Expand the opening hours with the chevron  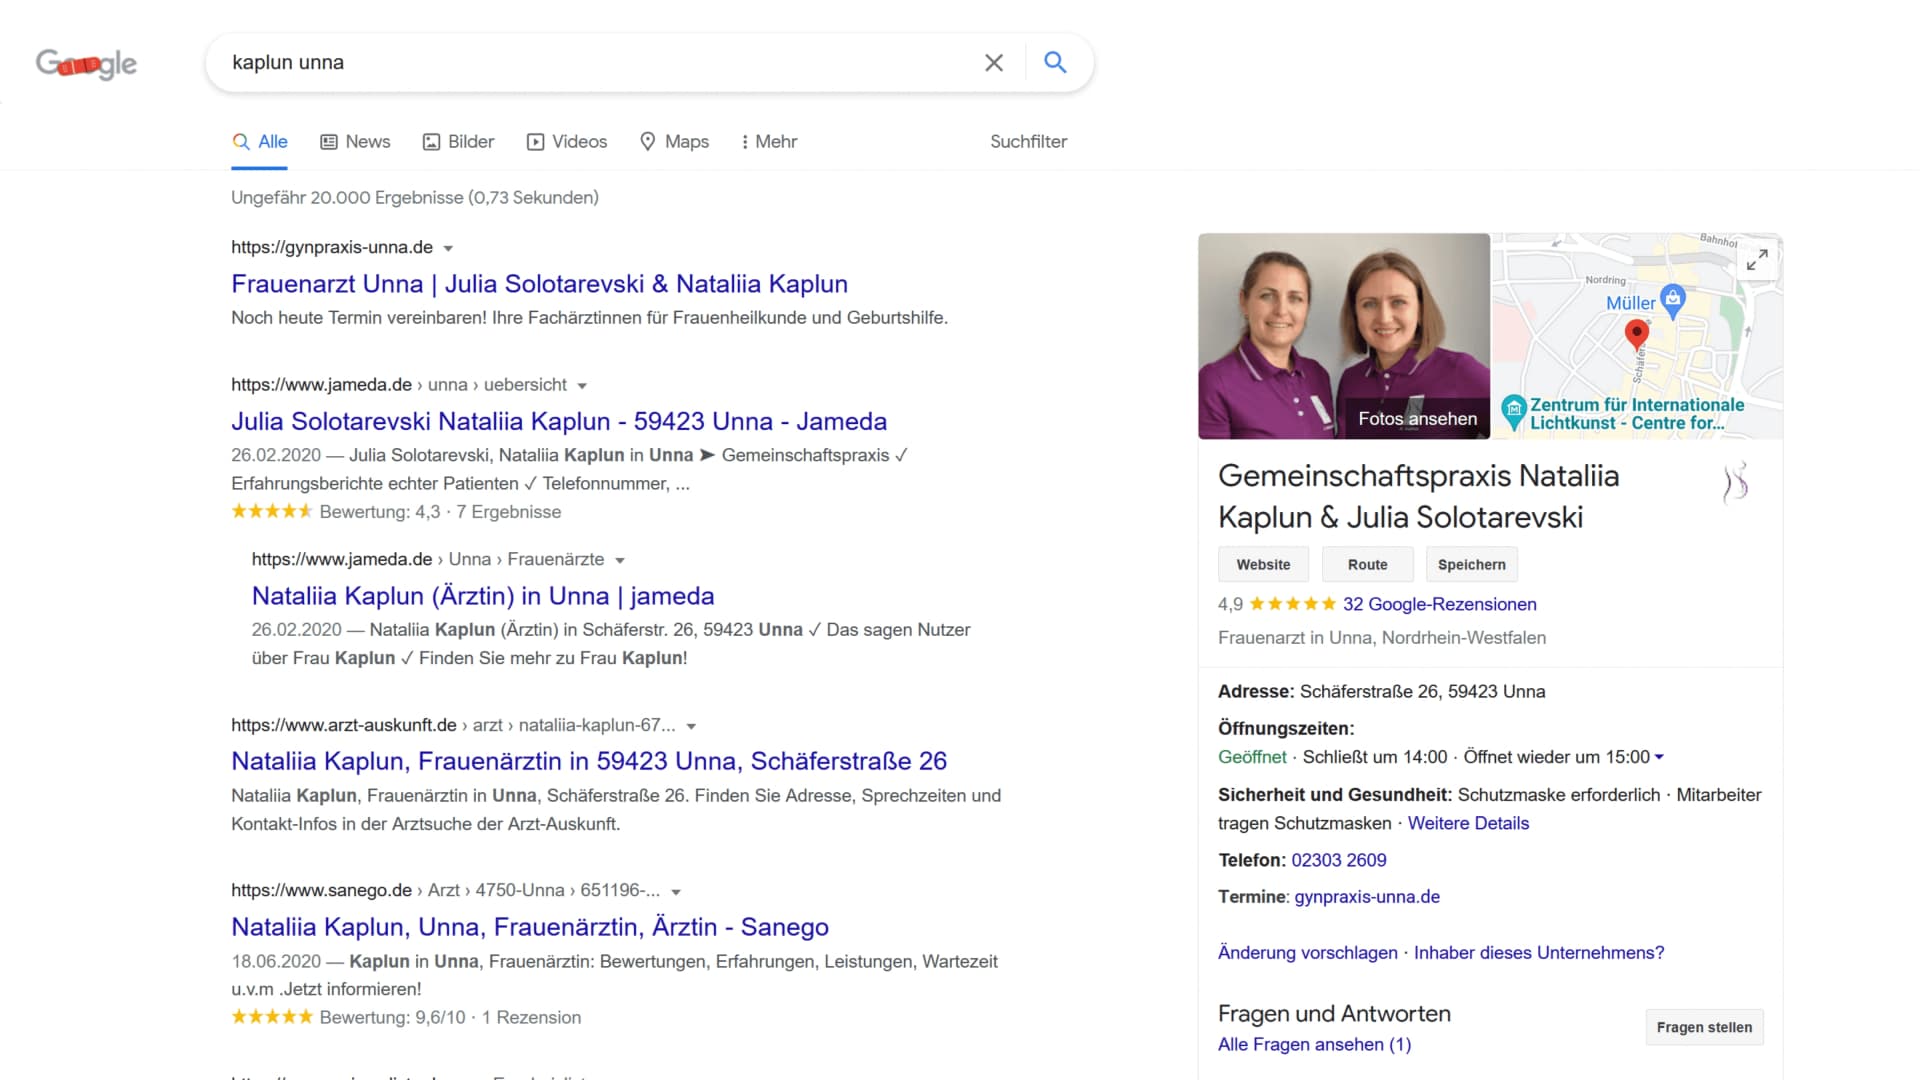pos(1660,757)
